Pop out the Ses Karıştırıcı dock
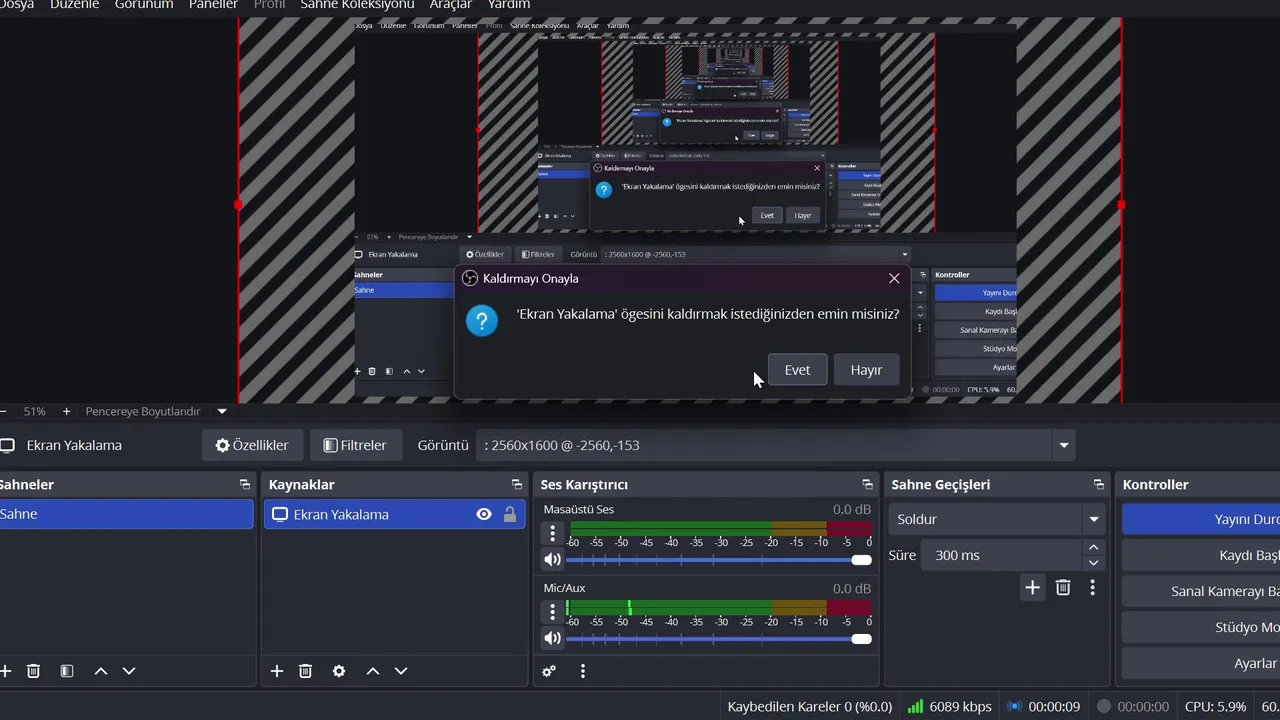The height and width of the screenshot is (720, 1280). click(x=866, y=484)
